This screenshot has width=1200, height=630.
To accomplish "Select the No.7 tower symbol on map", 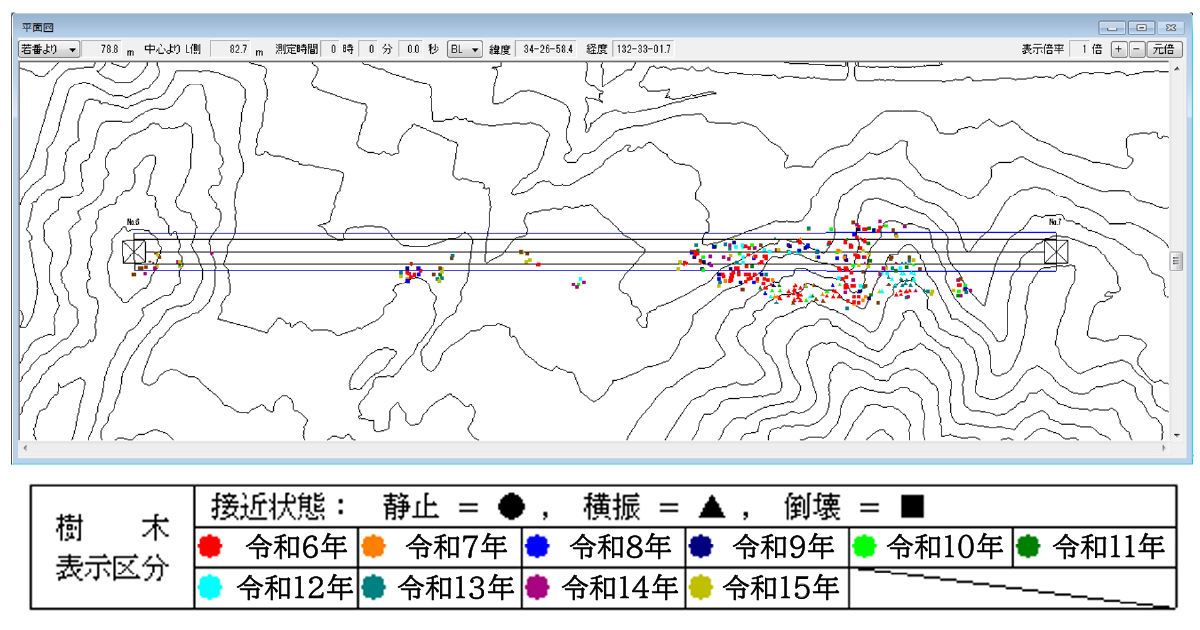I will (x=1055, y=251).
